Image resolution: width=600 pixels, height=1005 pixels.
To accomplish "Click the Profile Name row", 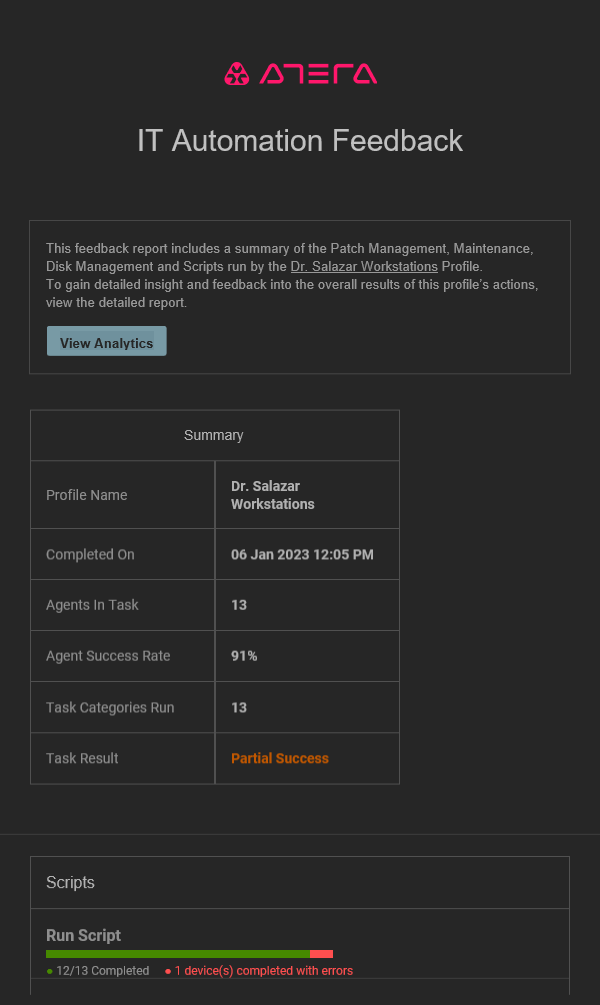I will pos(122,494).
